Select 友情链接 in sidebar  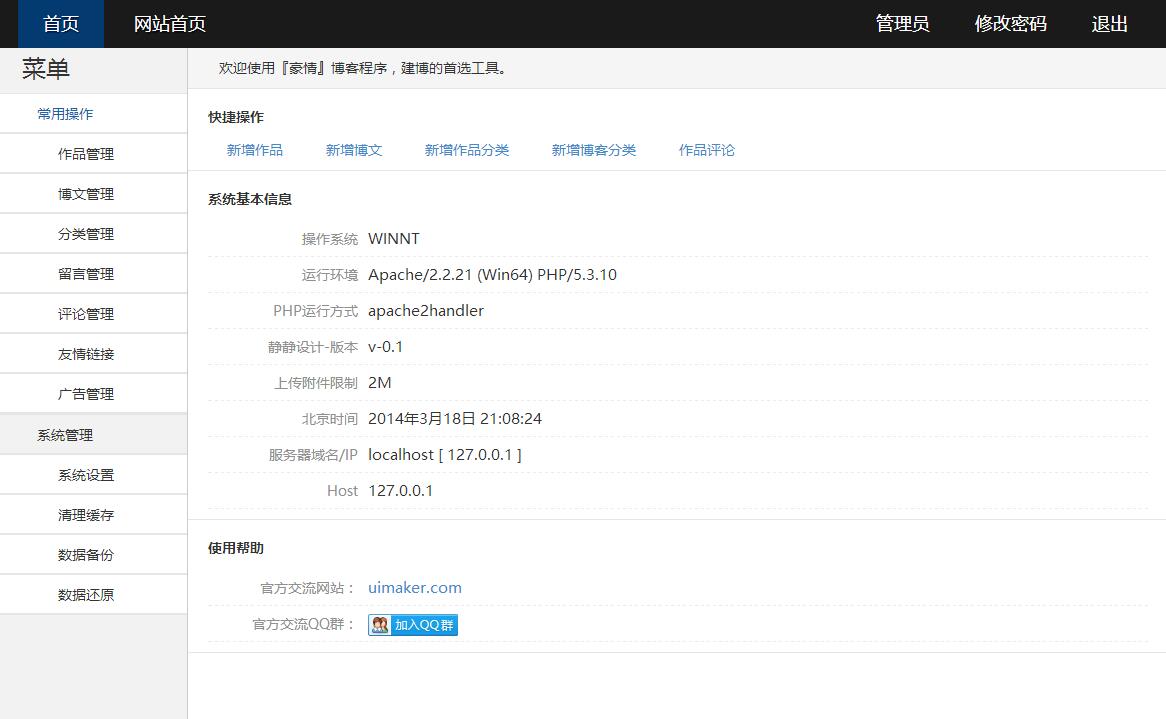(x=86, y=354)
